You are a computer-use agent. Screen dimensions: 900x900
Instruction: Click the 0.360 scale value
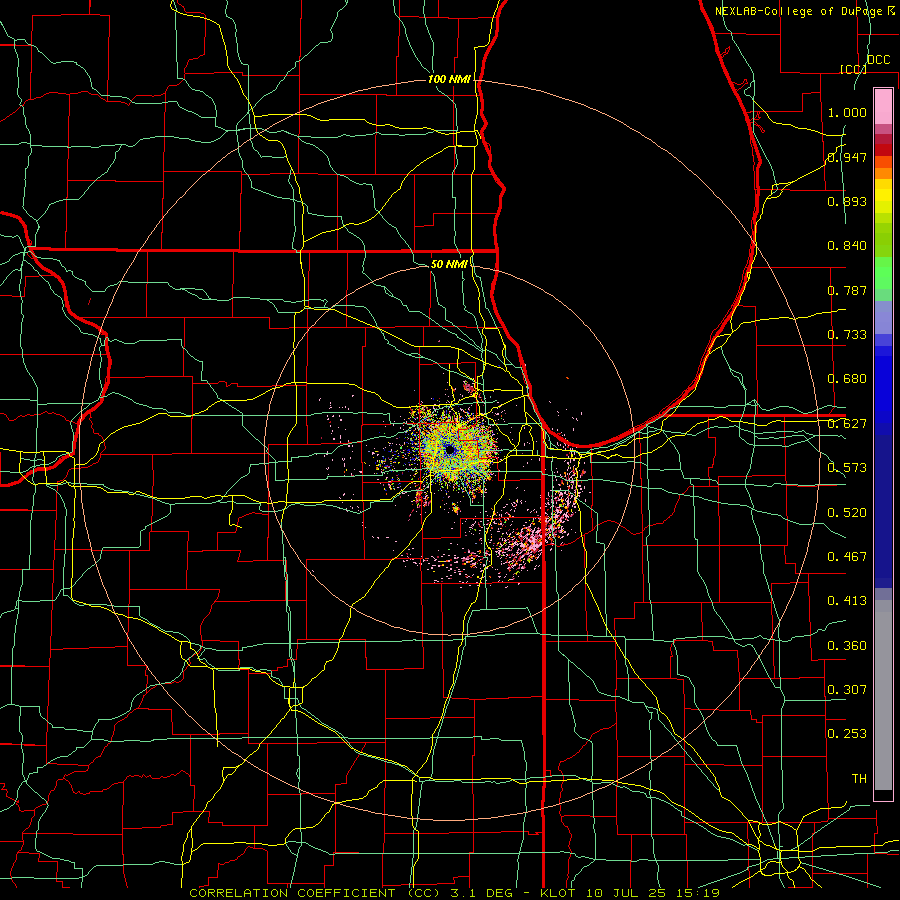(847, 646)
